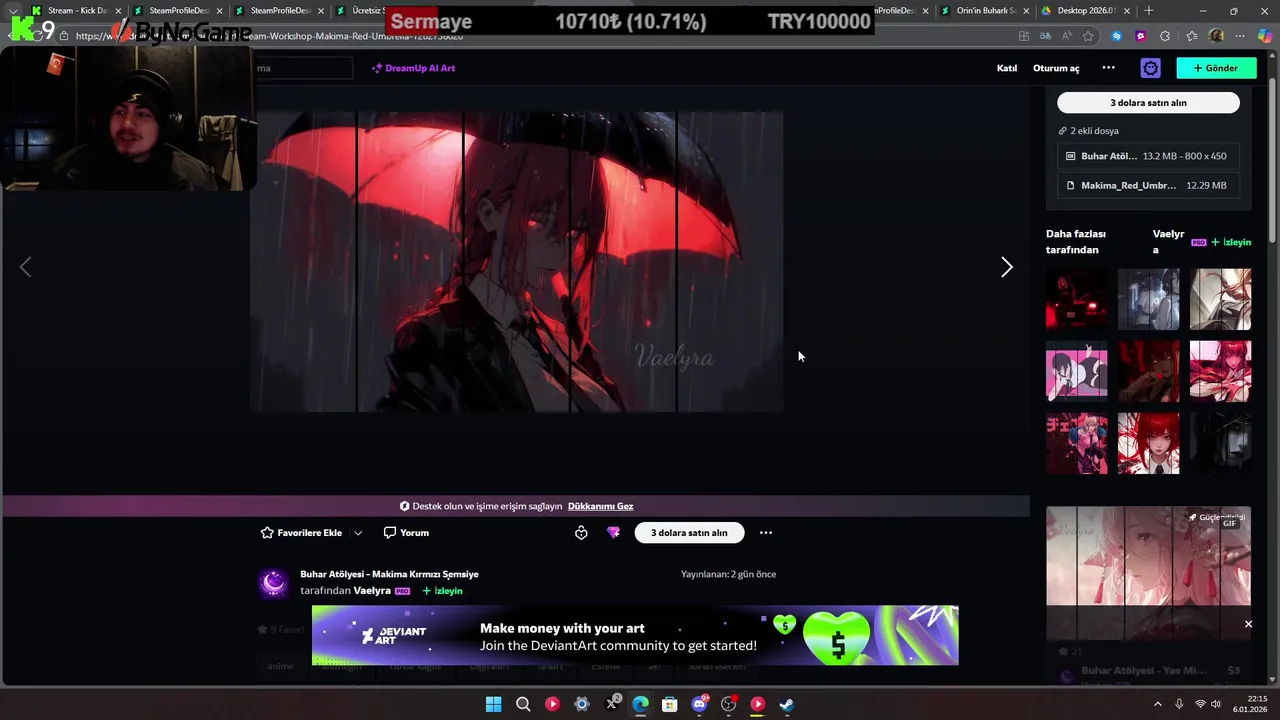This screenshot has width=1280, height=720.
Task: Click the pink diamond gem icon
Action: 613,533
